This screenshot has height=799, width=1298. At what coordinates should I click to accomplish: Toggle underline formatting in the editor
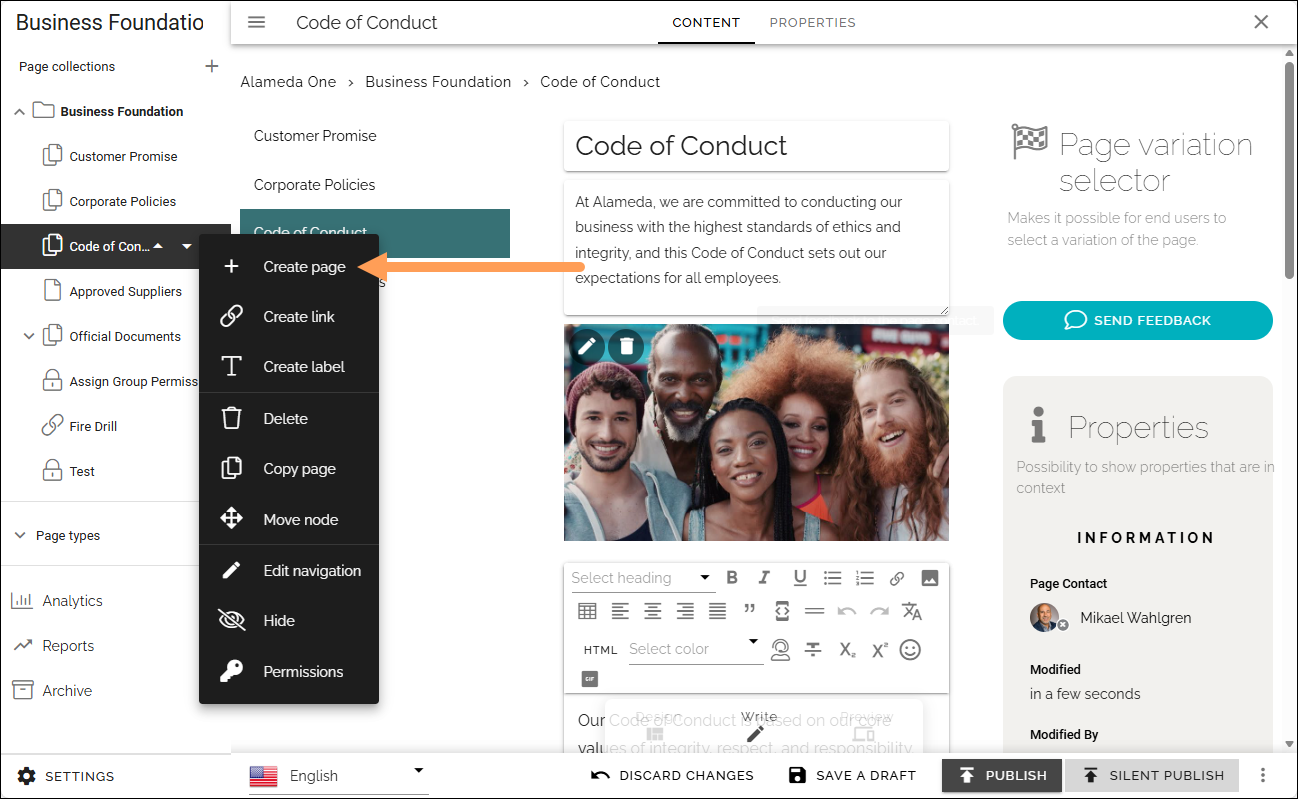pyautogui.click(x=799, y=578)
